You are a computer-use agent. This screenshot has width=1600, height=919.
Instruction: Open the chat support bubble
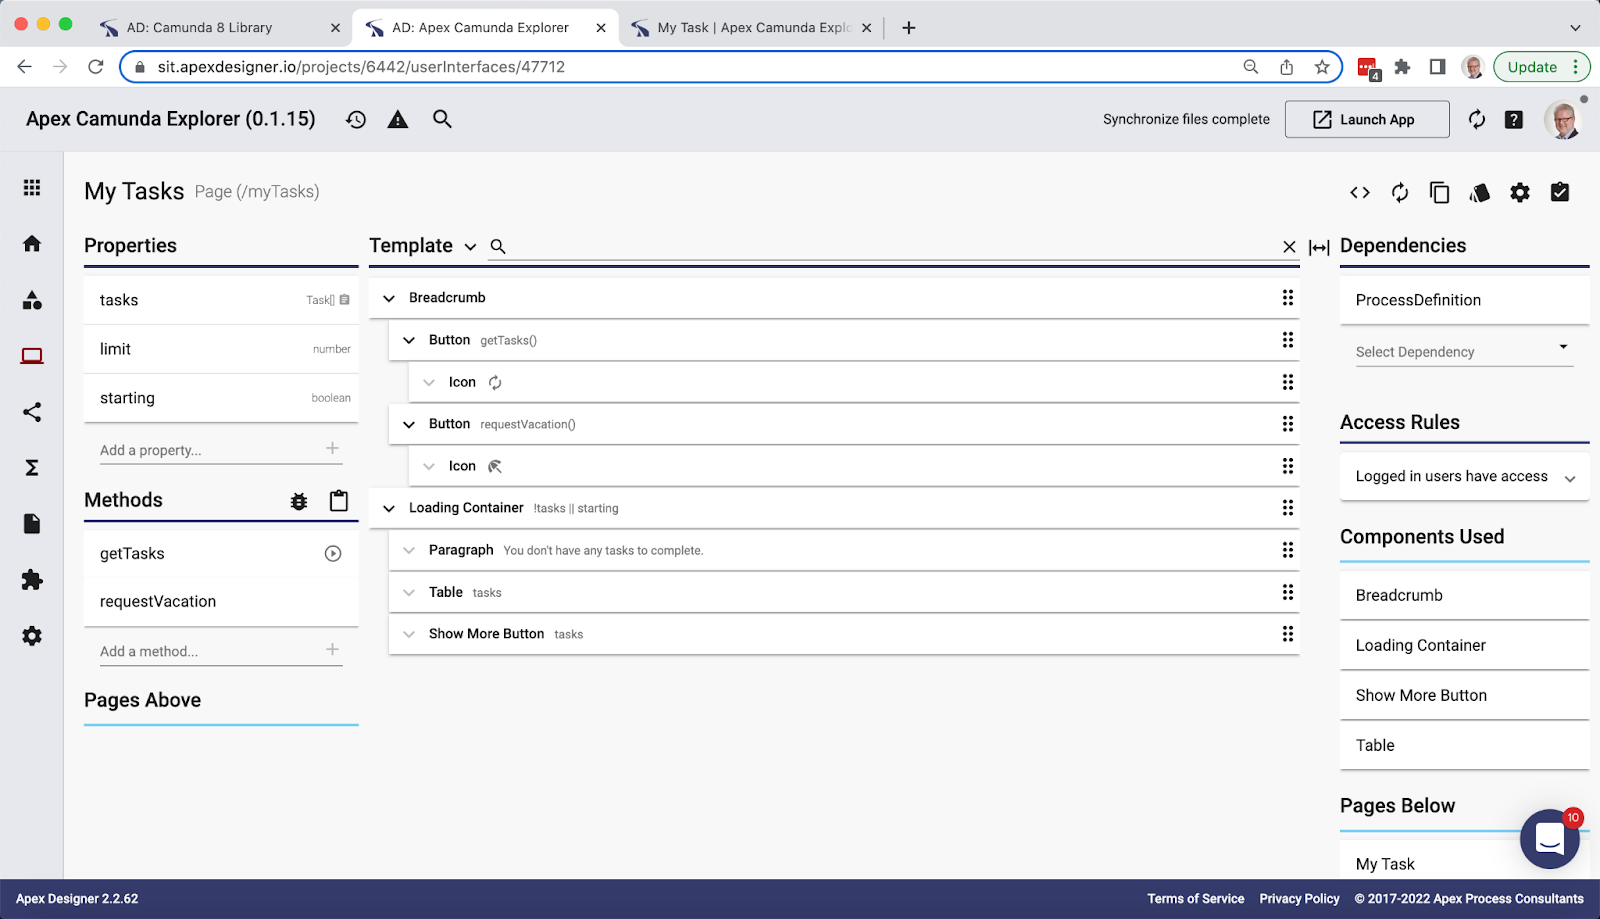pos(1550,839)
